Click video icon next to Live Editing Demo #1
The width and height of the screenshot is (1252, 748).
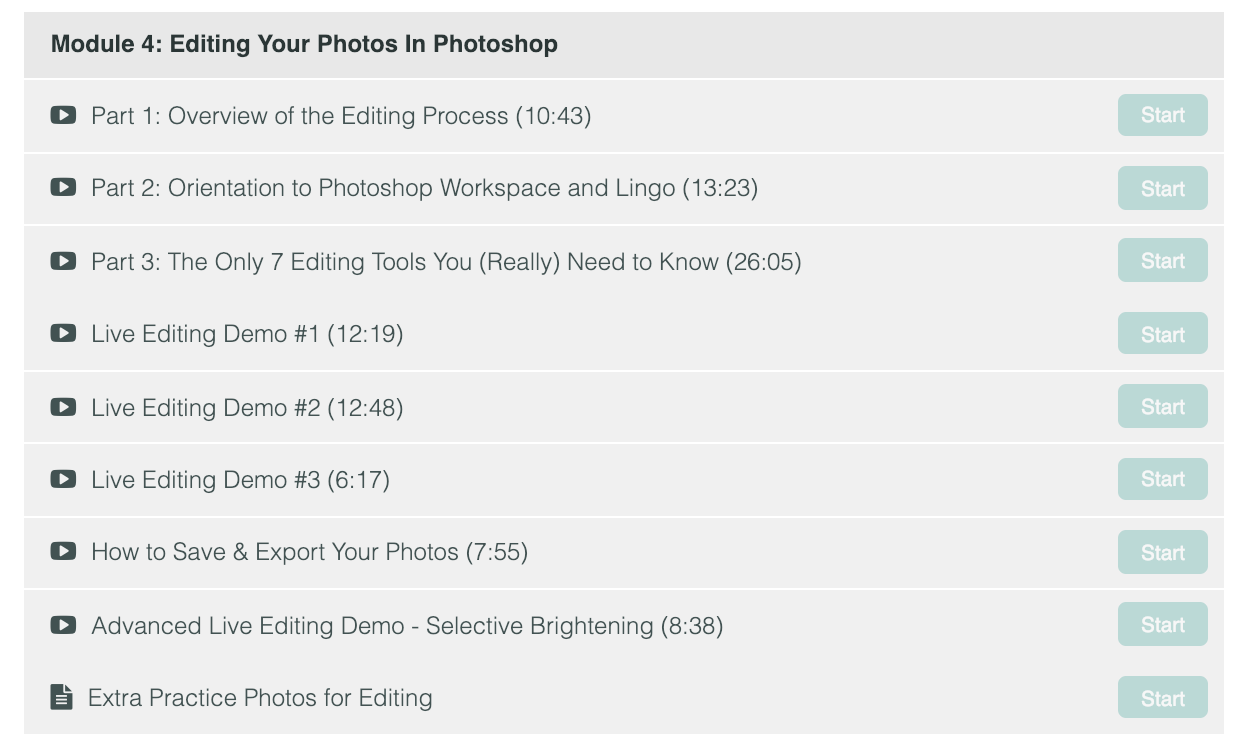[x=63, y=333]
